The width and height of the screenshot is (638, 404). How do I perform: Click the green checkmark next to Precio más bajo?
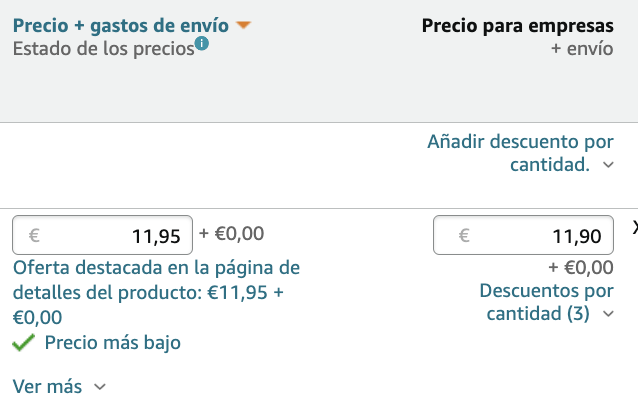(23, 342)
